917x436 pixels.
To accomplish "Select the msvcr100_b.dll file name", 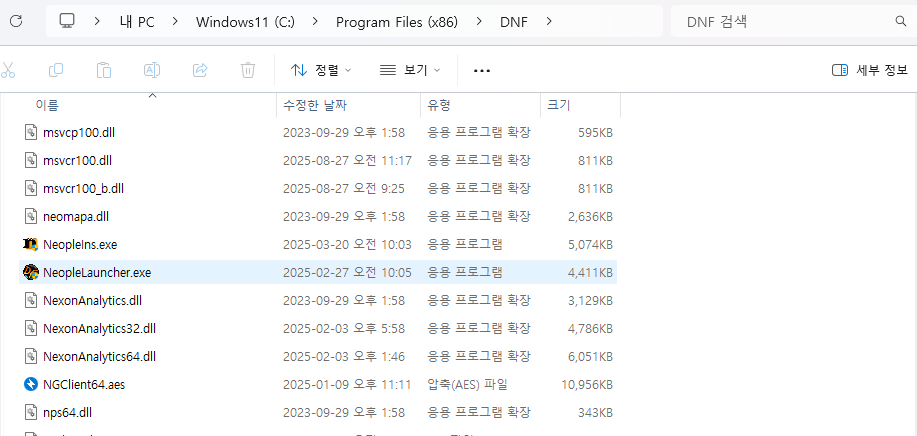I will point(83,189).
